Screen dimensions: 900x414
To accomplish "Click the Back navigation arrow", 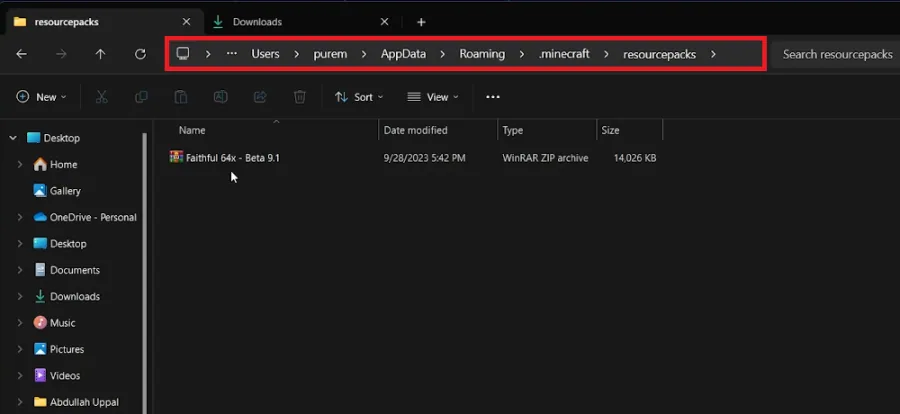I will tap(21, 54).
